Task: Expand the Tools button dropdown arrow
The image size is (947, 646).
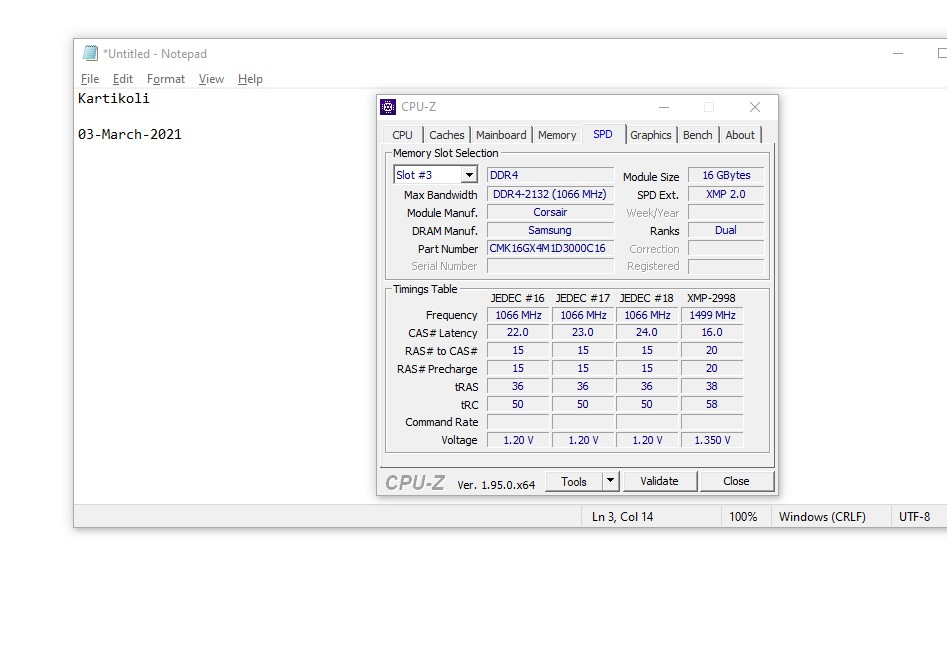Action: point(610,481)
